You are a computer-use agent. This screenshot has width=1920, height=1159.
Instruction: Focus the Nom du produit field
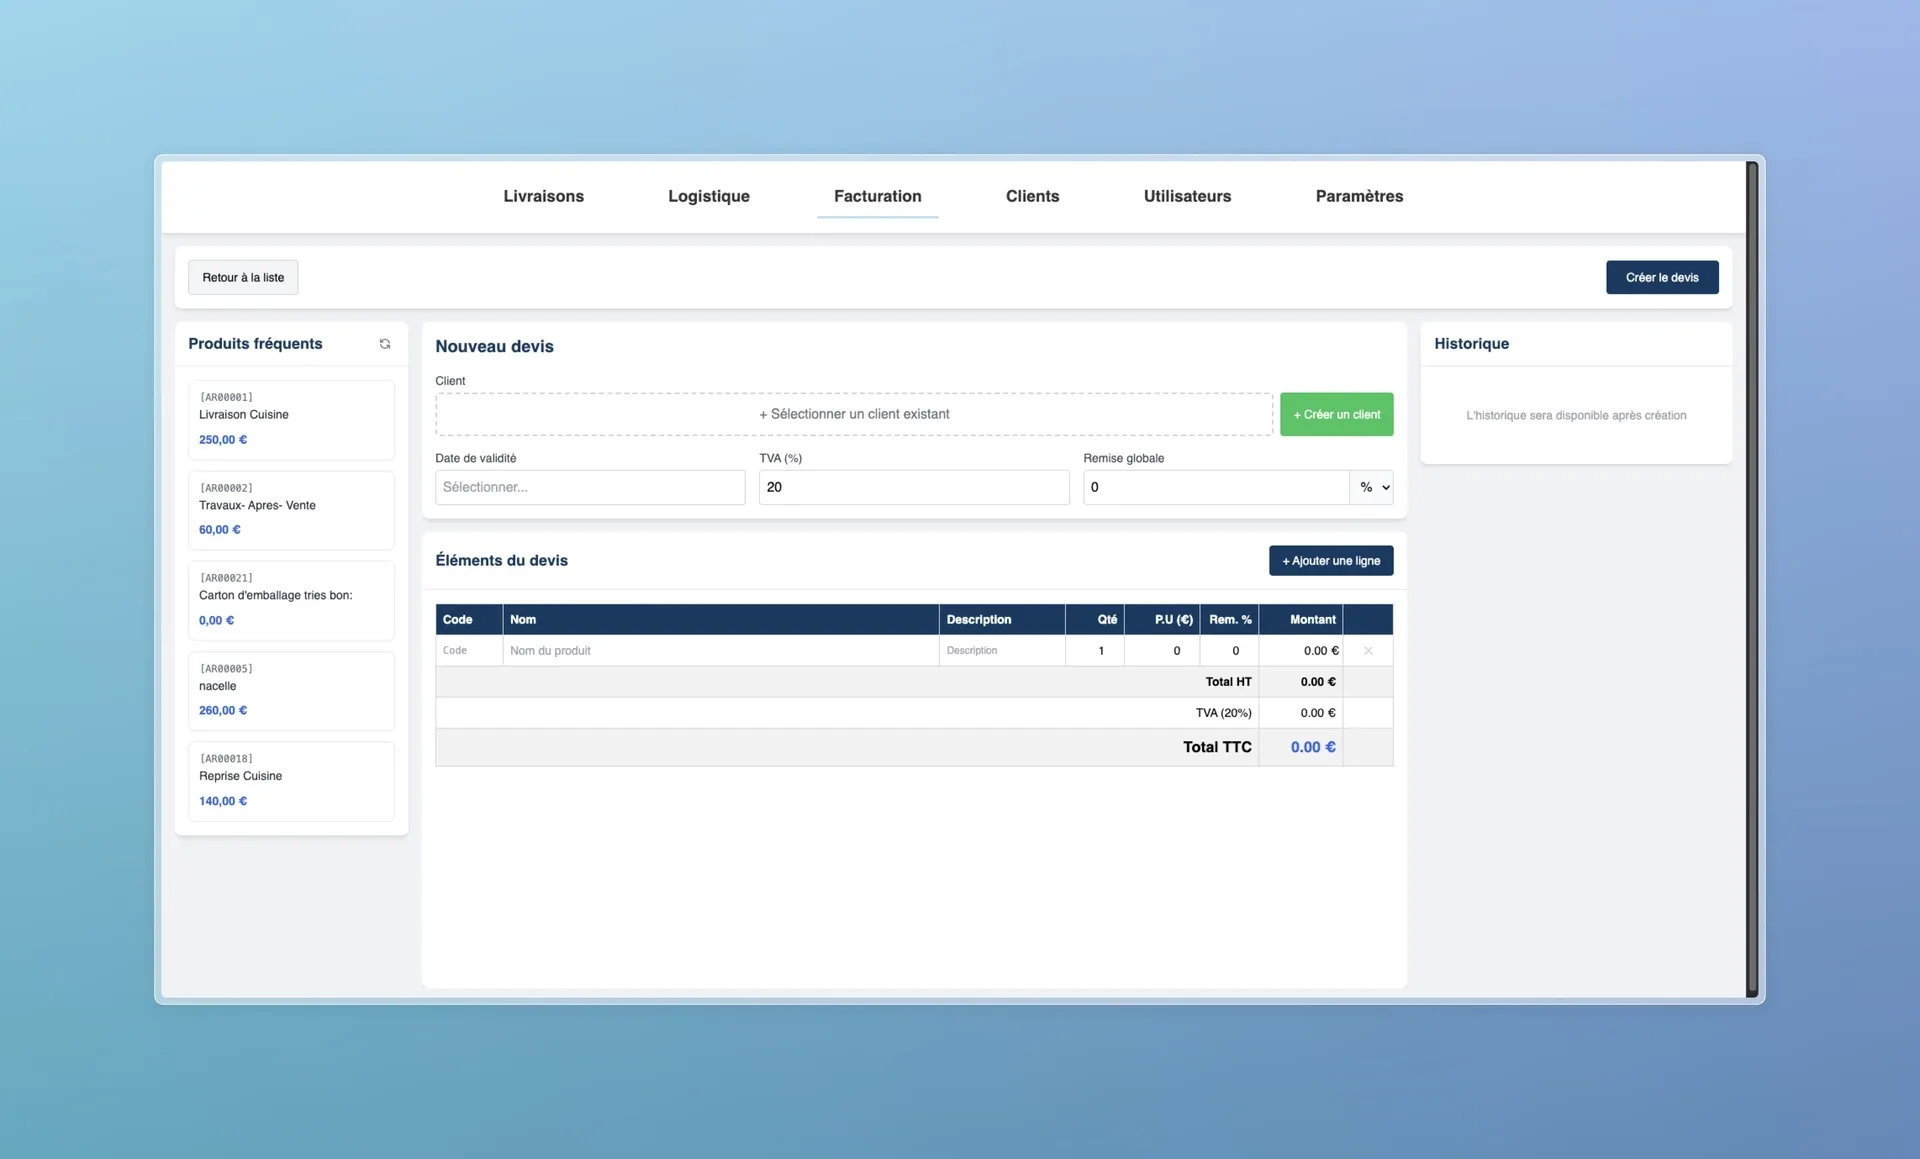tap(720, 651)
